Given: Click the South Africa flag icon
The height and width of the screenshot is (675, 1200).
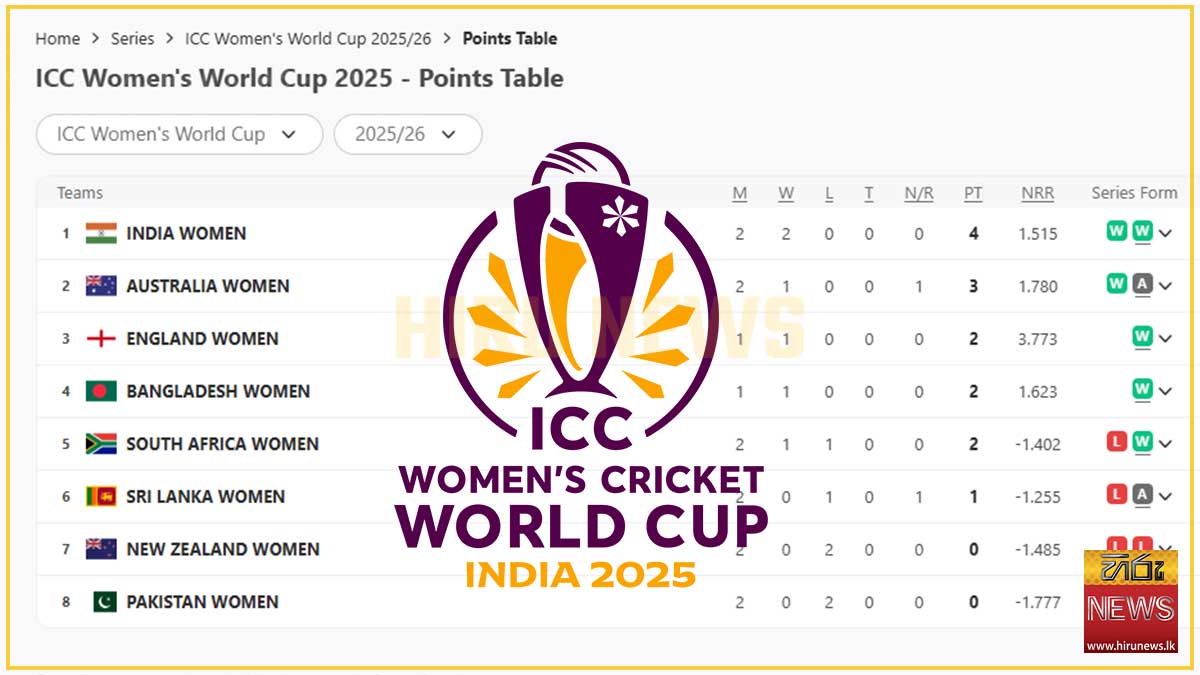Looking at the screenshot, I should click(101, 444).
